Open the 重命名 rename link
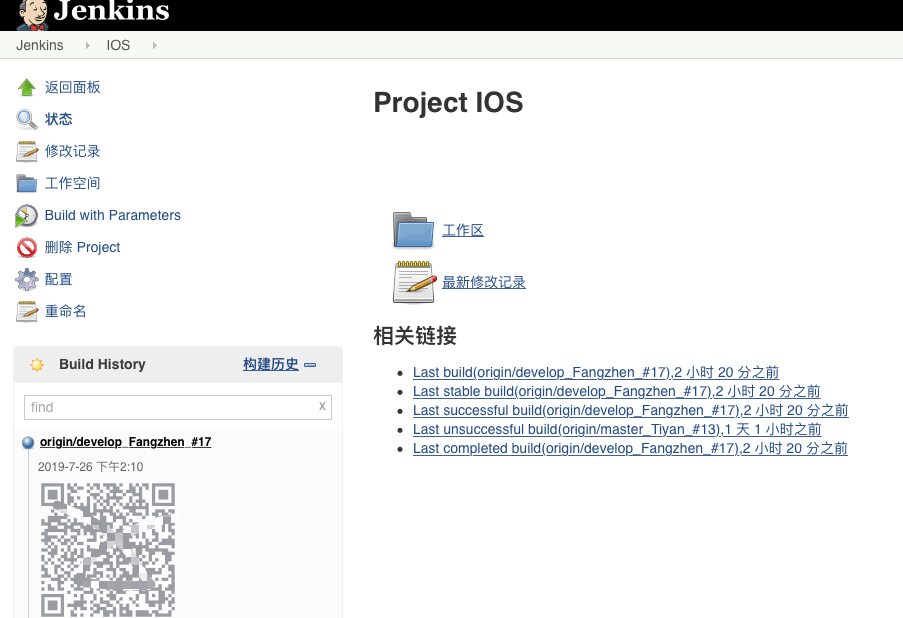The image size is (903, 618). pyautogui.click(x=66, y=312)
